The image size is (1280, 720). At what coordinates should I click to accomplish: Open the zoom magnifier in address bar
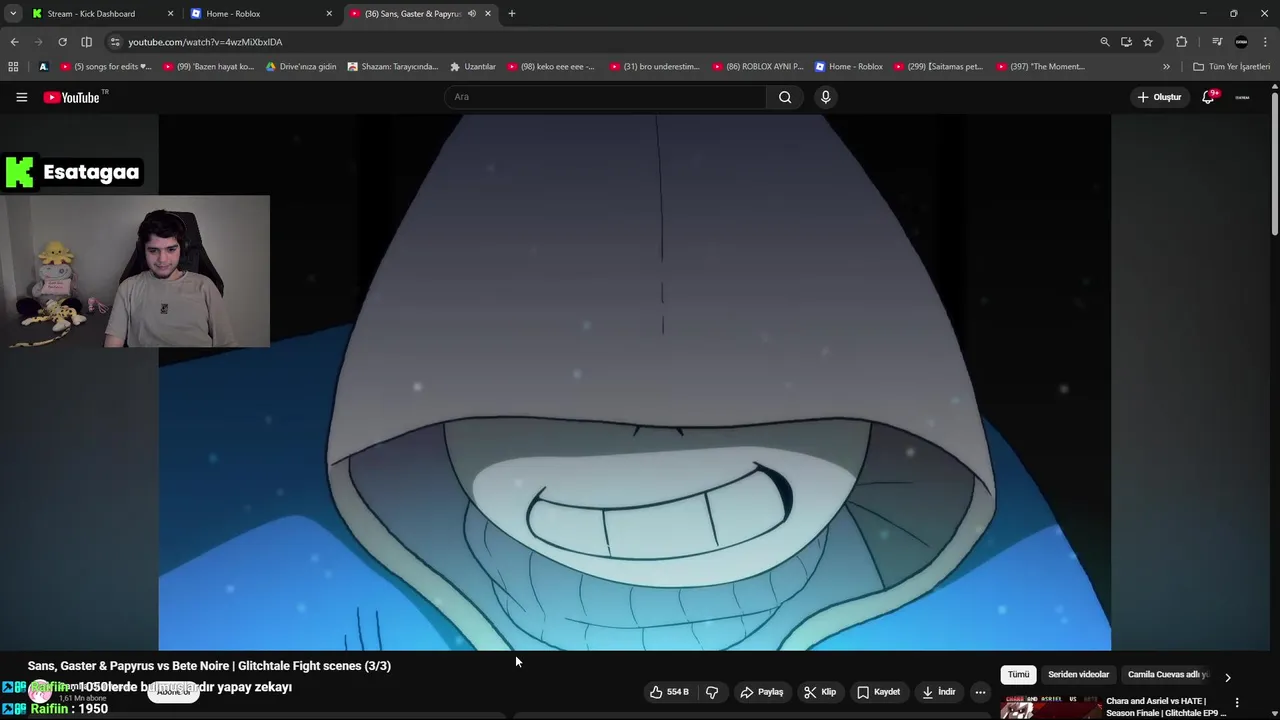coord(1105,42)
